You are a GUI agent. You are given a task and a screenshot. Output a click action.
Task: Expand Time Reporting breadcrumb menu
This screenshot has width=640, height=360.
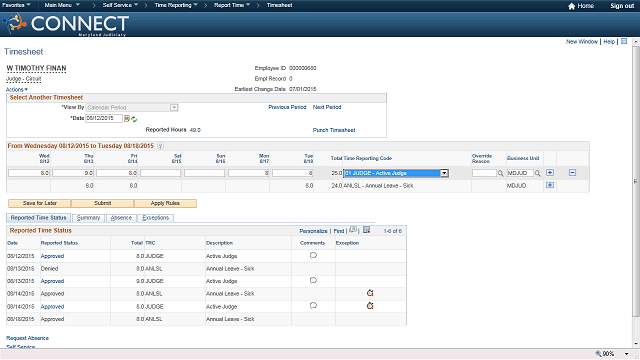pos(176,5)
